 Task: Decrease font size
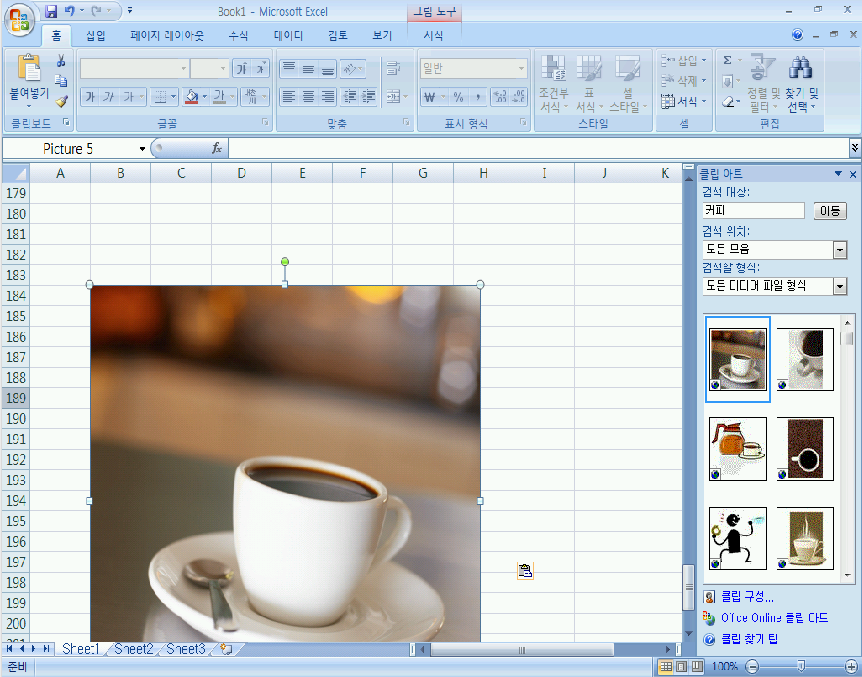261,69
